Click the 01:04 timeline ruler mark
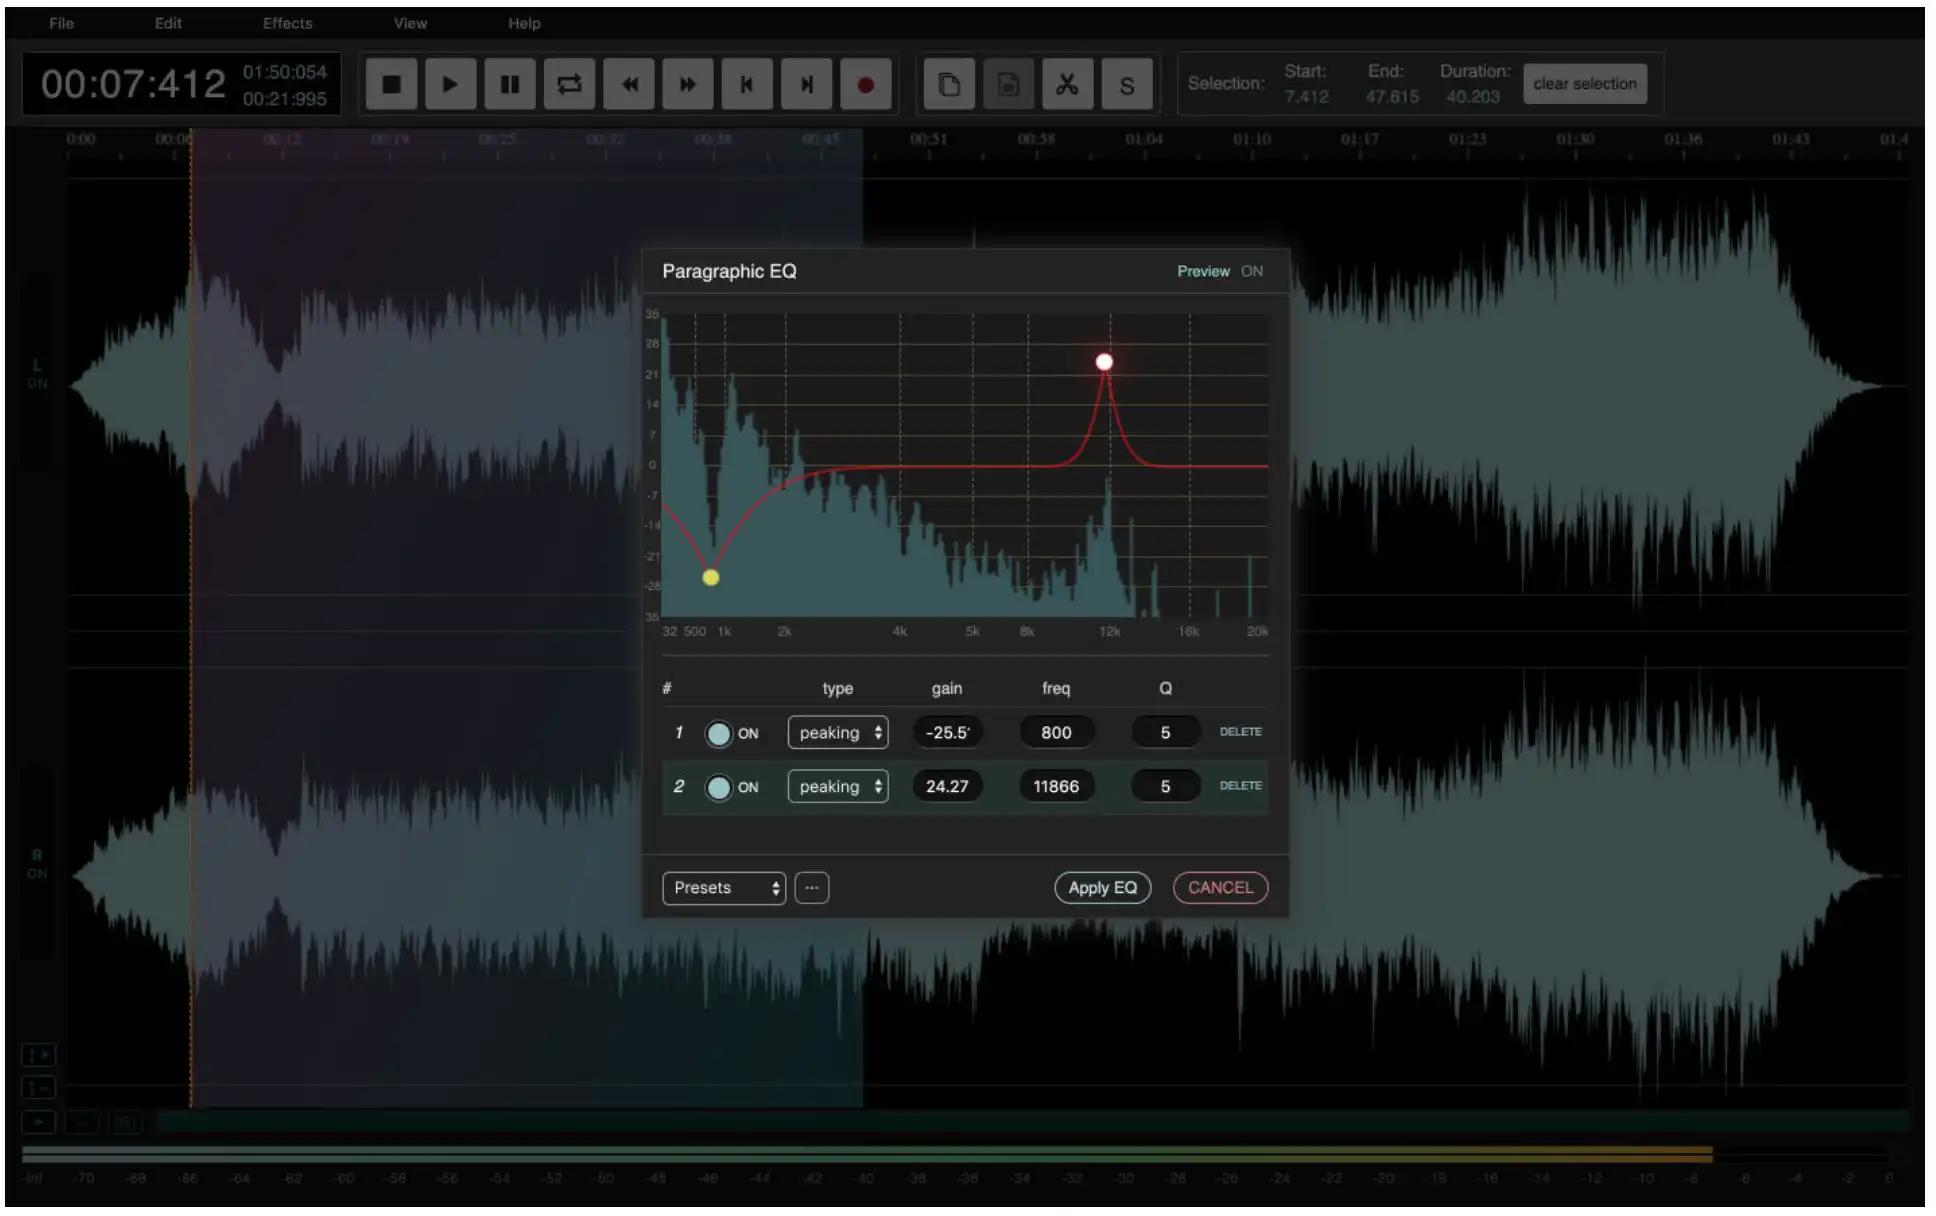The height and width of the screenshot is (1216, 1936). point(1144,139)
